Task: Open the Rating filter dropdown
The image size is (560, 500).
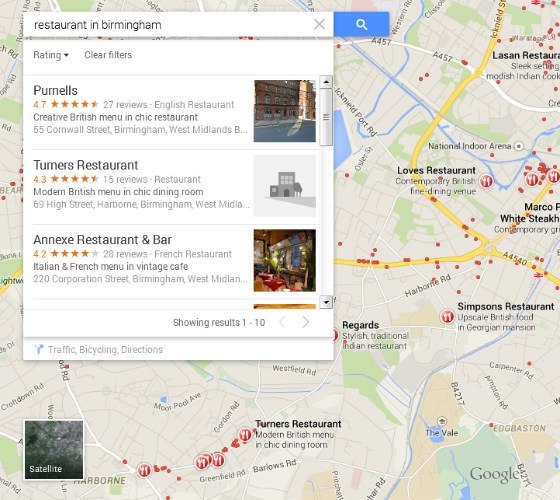Action: (x=51, y=55)
